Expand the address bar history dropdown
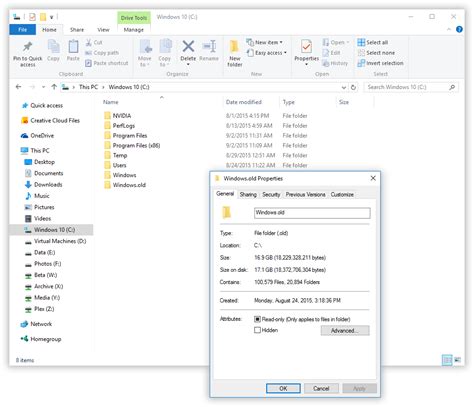Image resolution: width=474 pixels, height=407 pixels. [344, 87]
